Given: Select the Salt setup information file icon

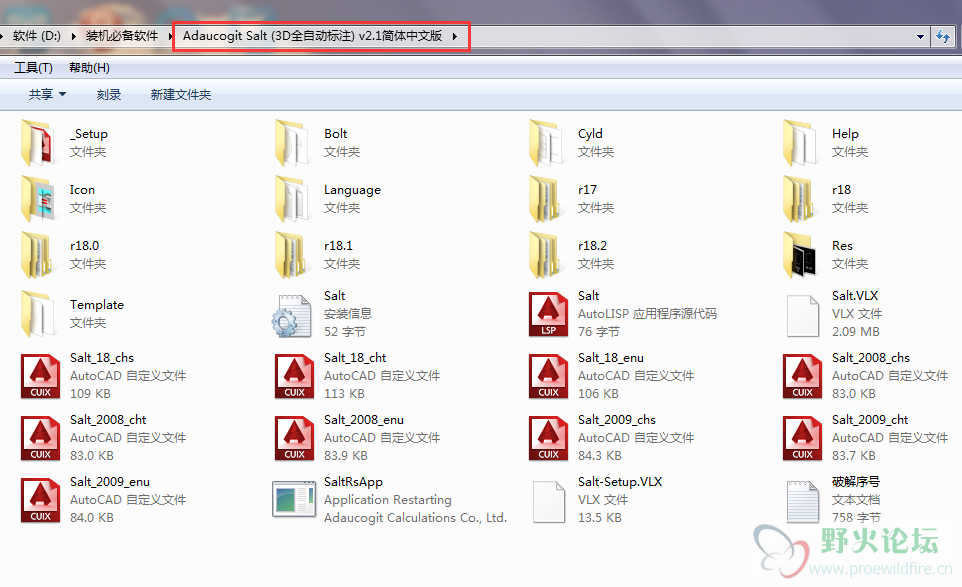Looking at the screenshot, I should (293, 315).
